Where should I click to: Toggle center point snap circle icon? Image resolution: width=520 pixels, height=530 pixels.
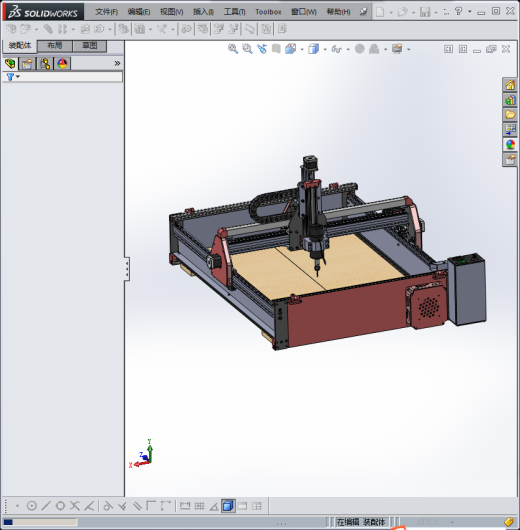tap(31, 506)
